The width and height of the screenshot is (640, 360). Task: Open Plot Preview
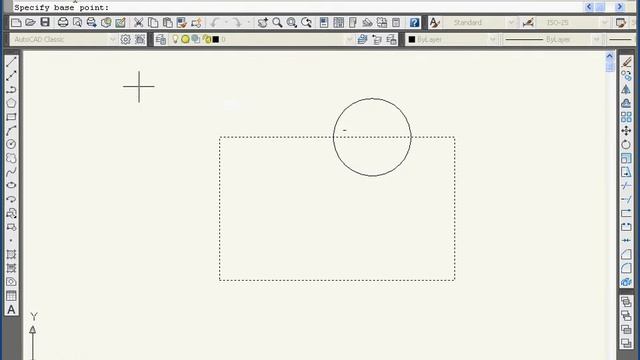coord(77,22)
